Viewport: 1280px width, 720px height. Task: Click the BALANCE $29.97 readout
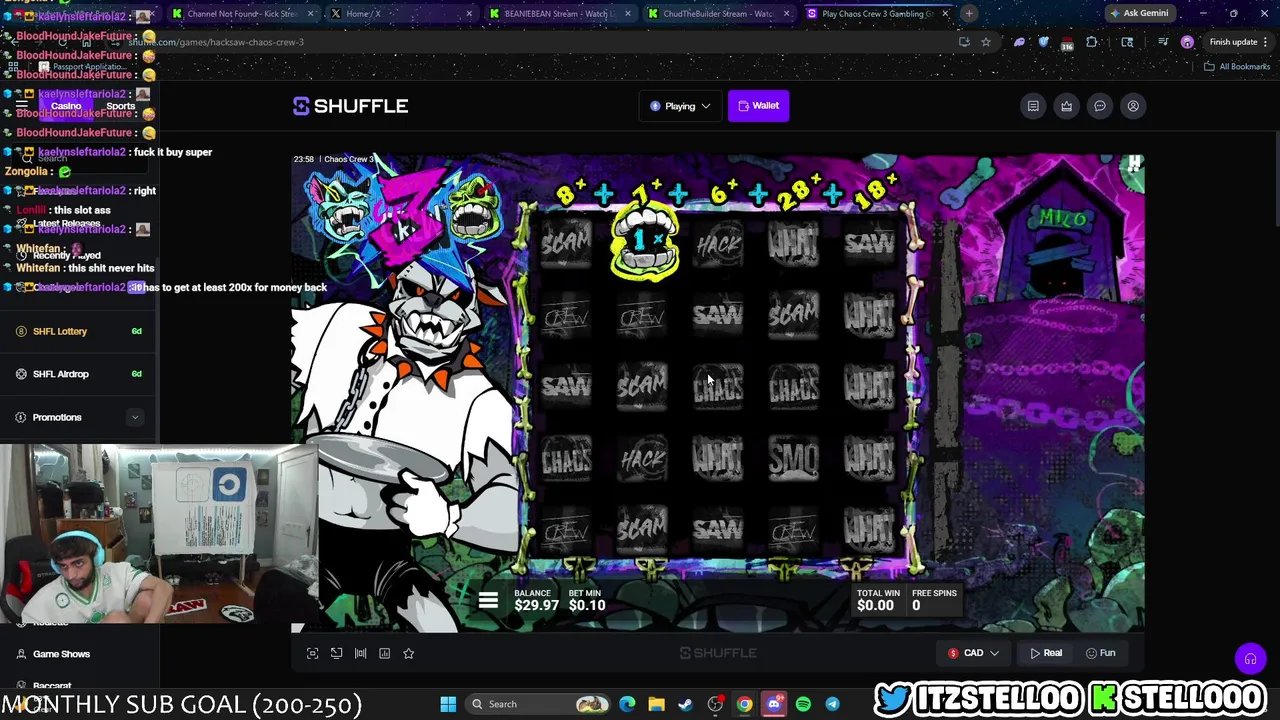click(536, 600)
